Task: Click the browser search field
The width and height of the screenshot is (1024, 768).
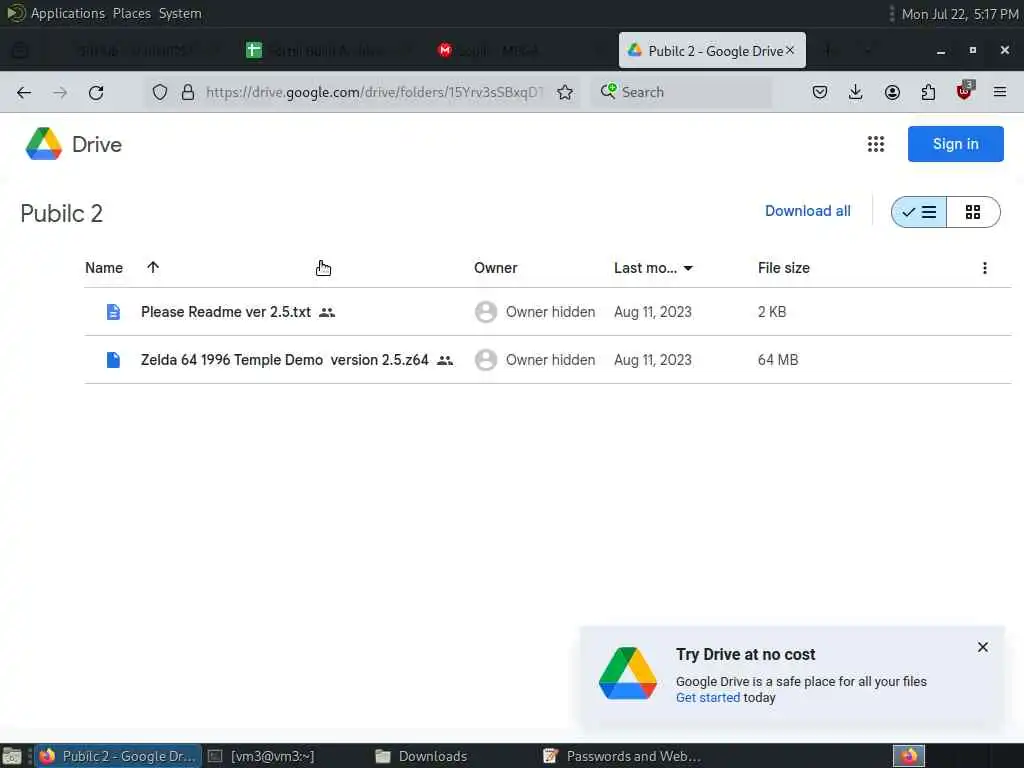Action: [682, 92]
